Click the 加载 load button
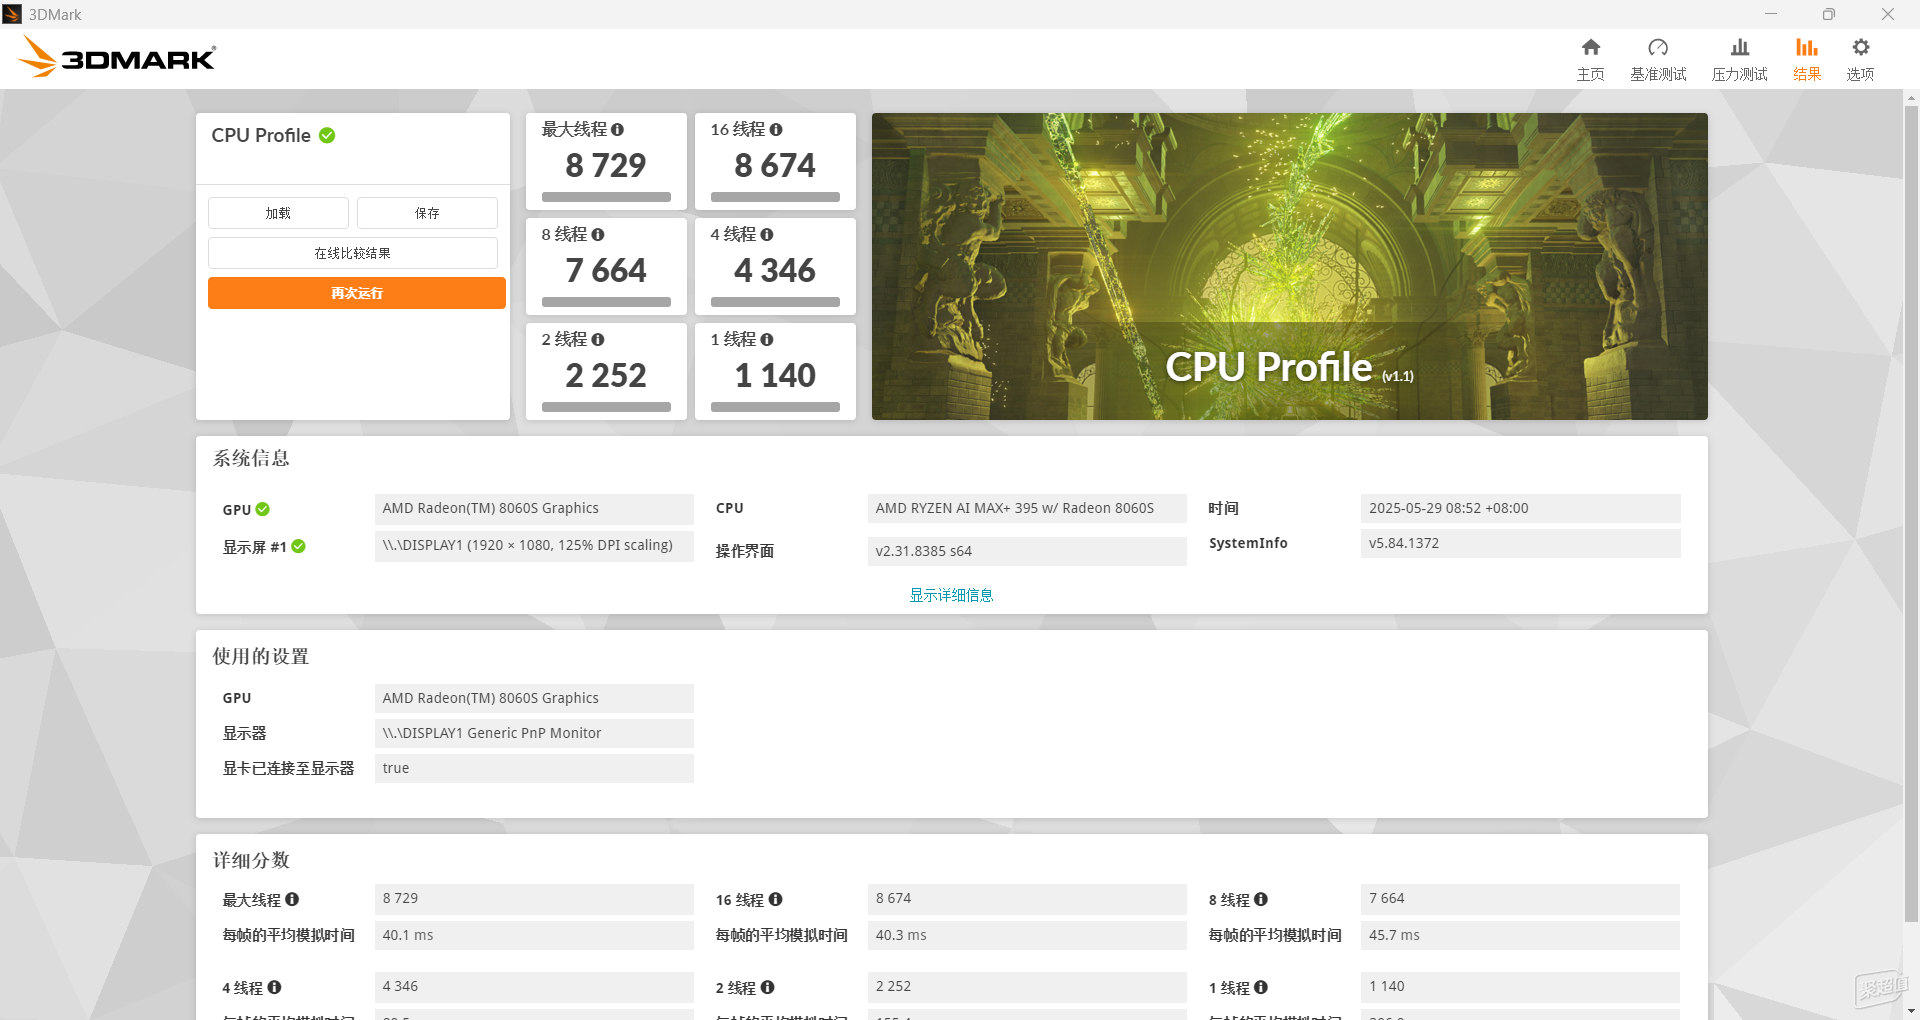Screen dimensions: 1920x1020 pyautogui.click(x=278, y=213)
